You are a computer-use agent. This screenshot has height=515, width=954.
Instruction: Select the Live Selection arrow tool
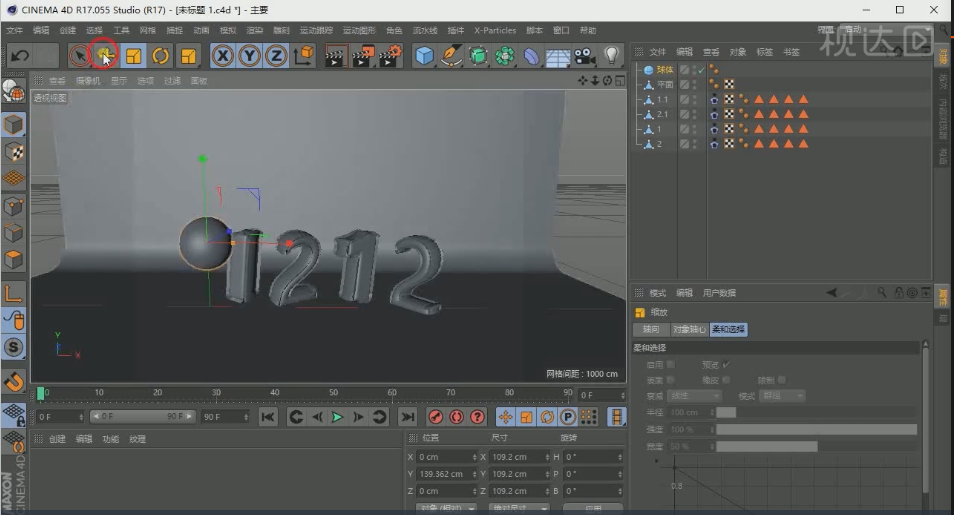coord(79,56)
